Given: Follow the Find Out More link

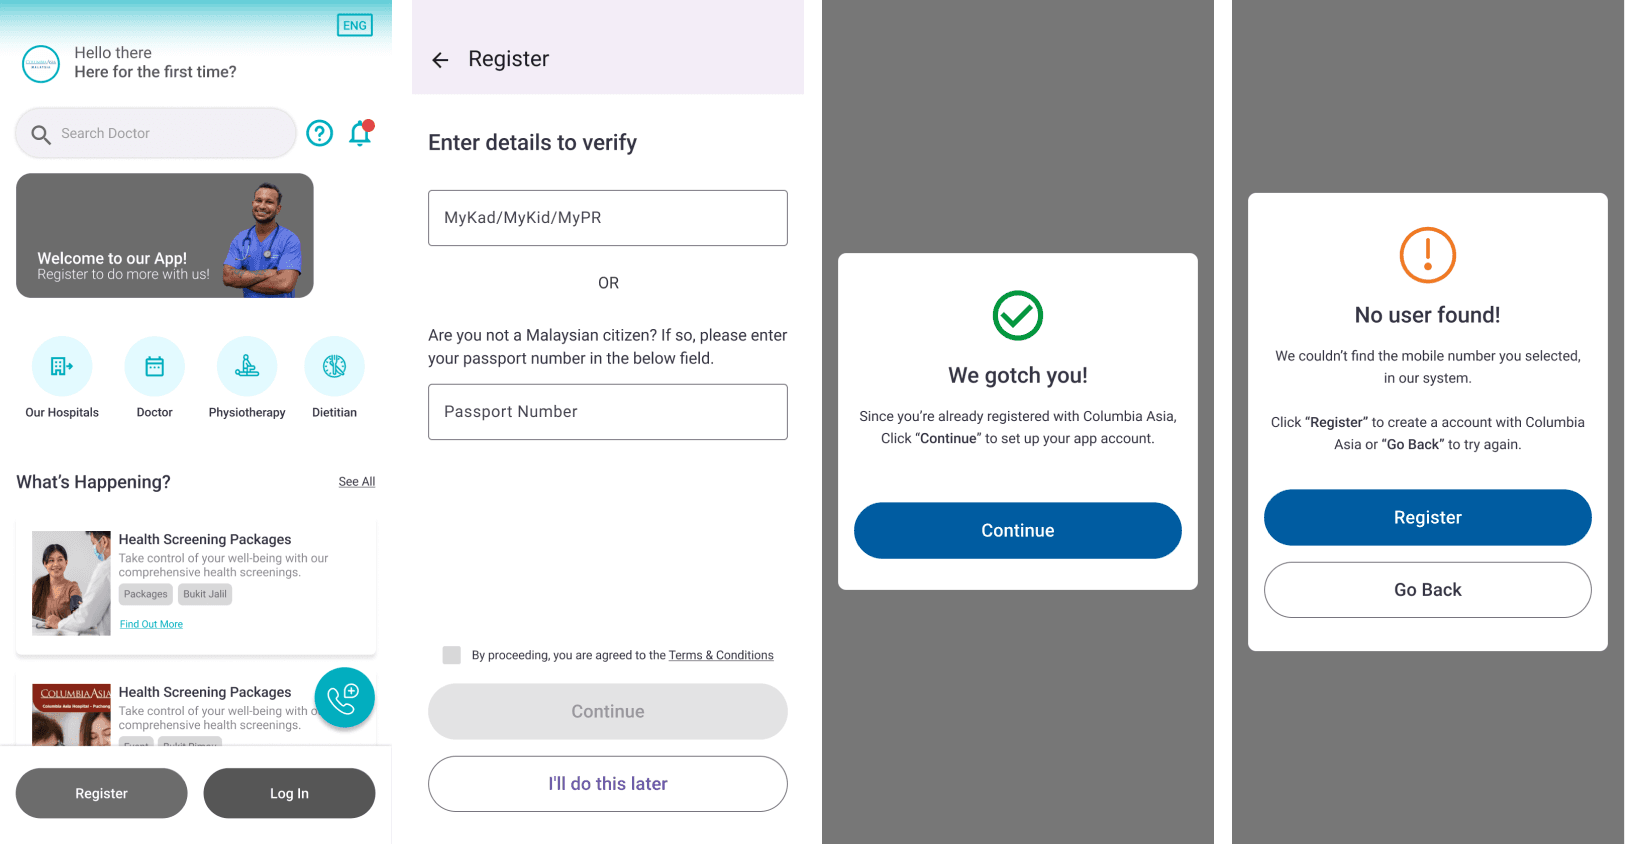Looking at the screenshot, I should 151,624.
